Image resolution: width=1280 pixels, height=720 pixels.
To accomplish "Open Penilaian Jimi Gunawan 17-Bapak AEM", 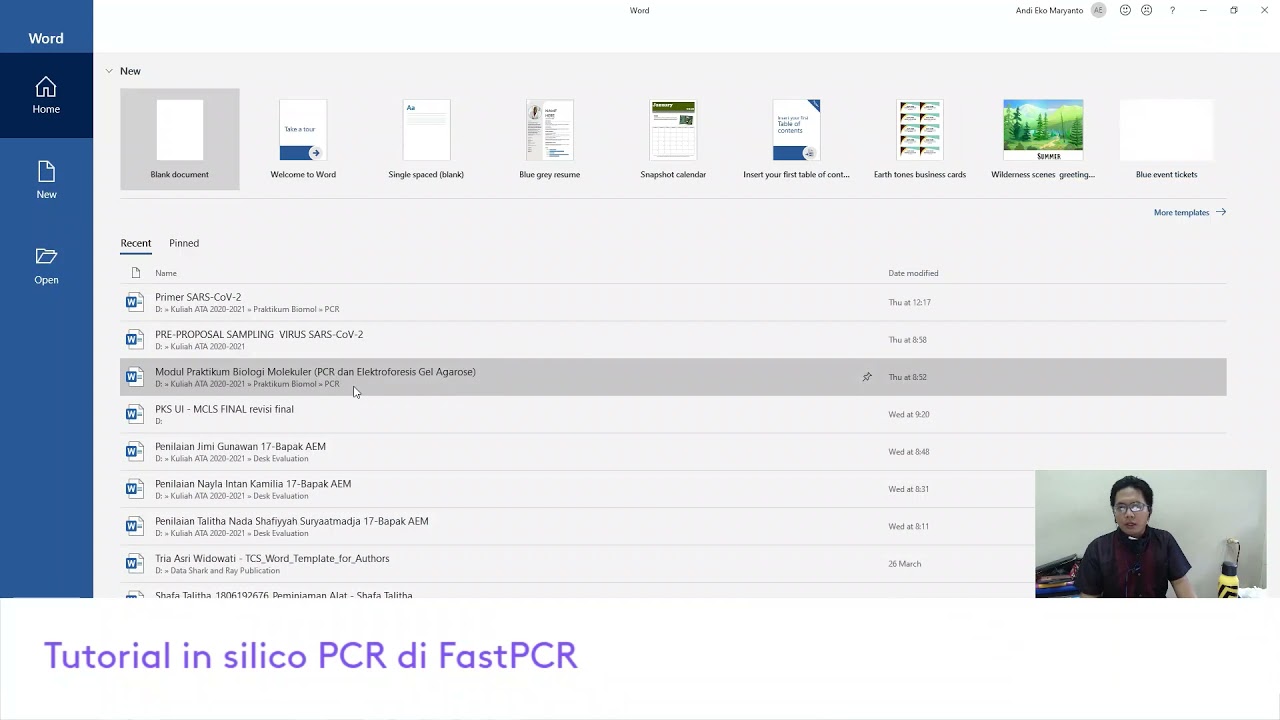I will coord(673,452).
